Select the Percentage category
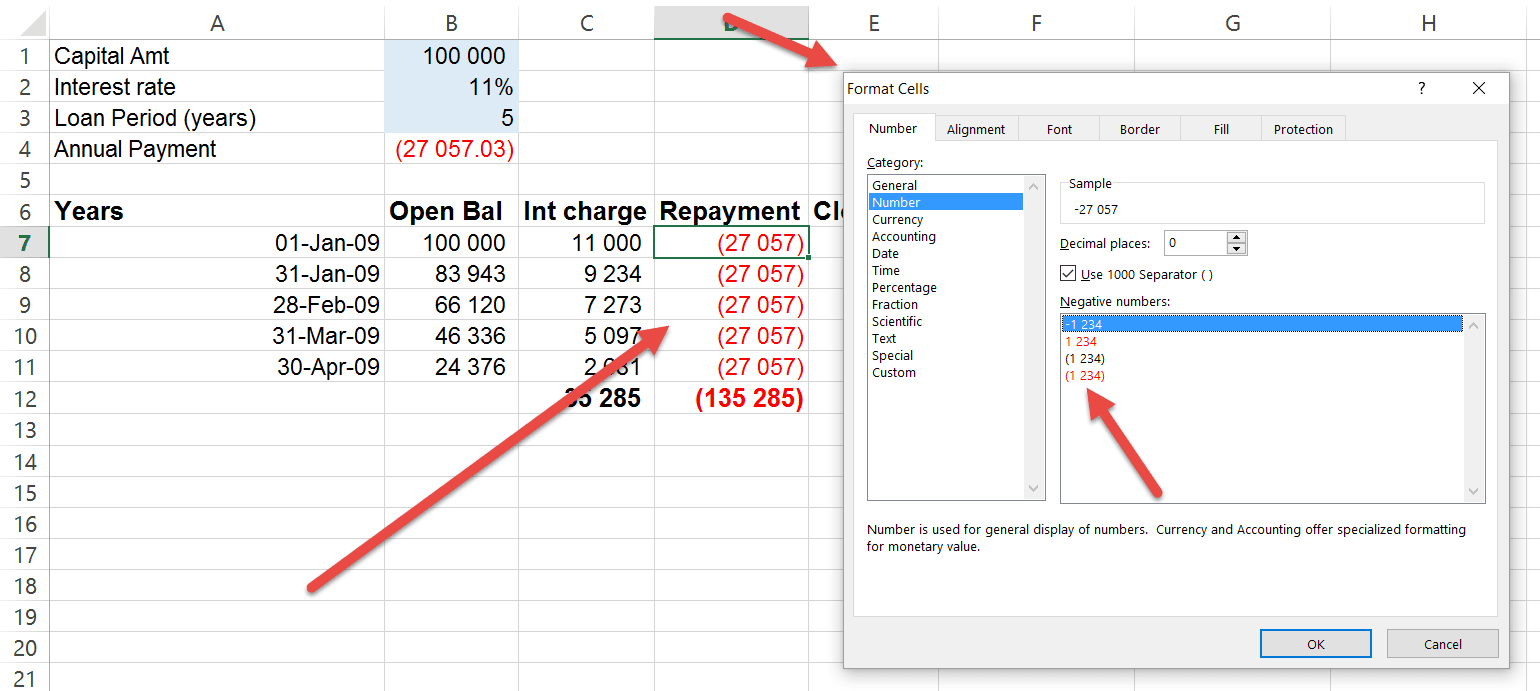 coord(945,287)
